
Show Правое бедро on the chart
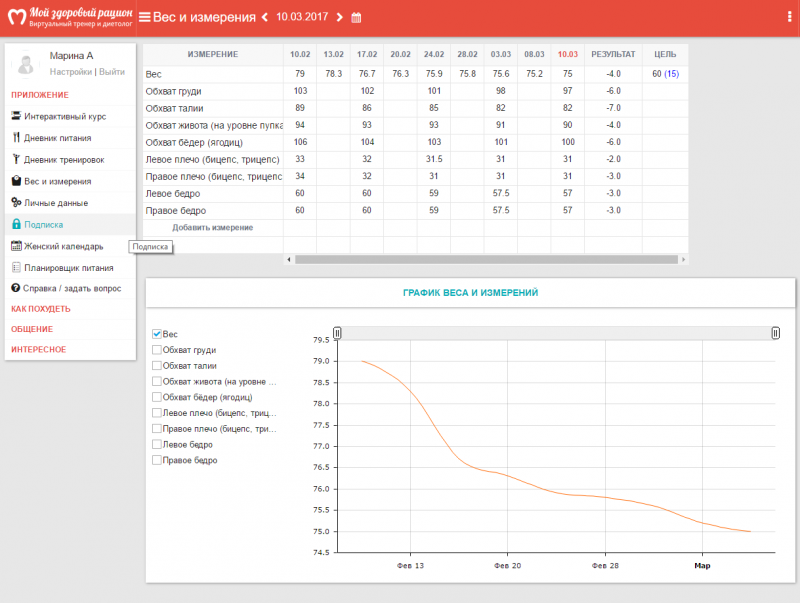tap(157, 460)
